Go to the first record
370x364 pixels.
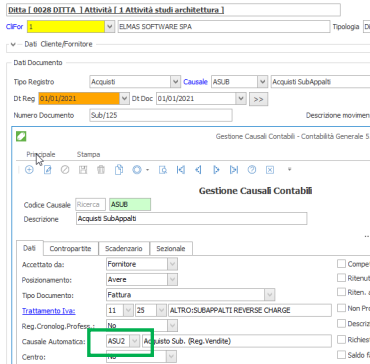tap(180, 170)
